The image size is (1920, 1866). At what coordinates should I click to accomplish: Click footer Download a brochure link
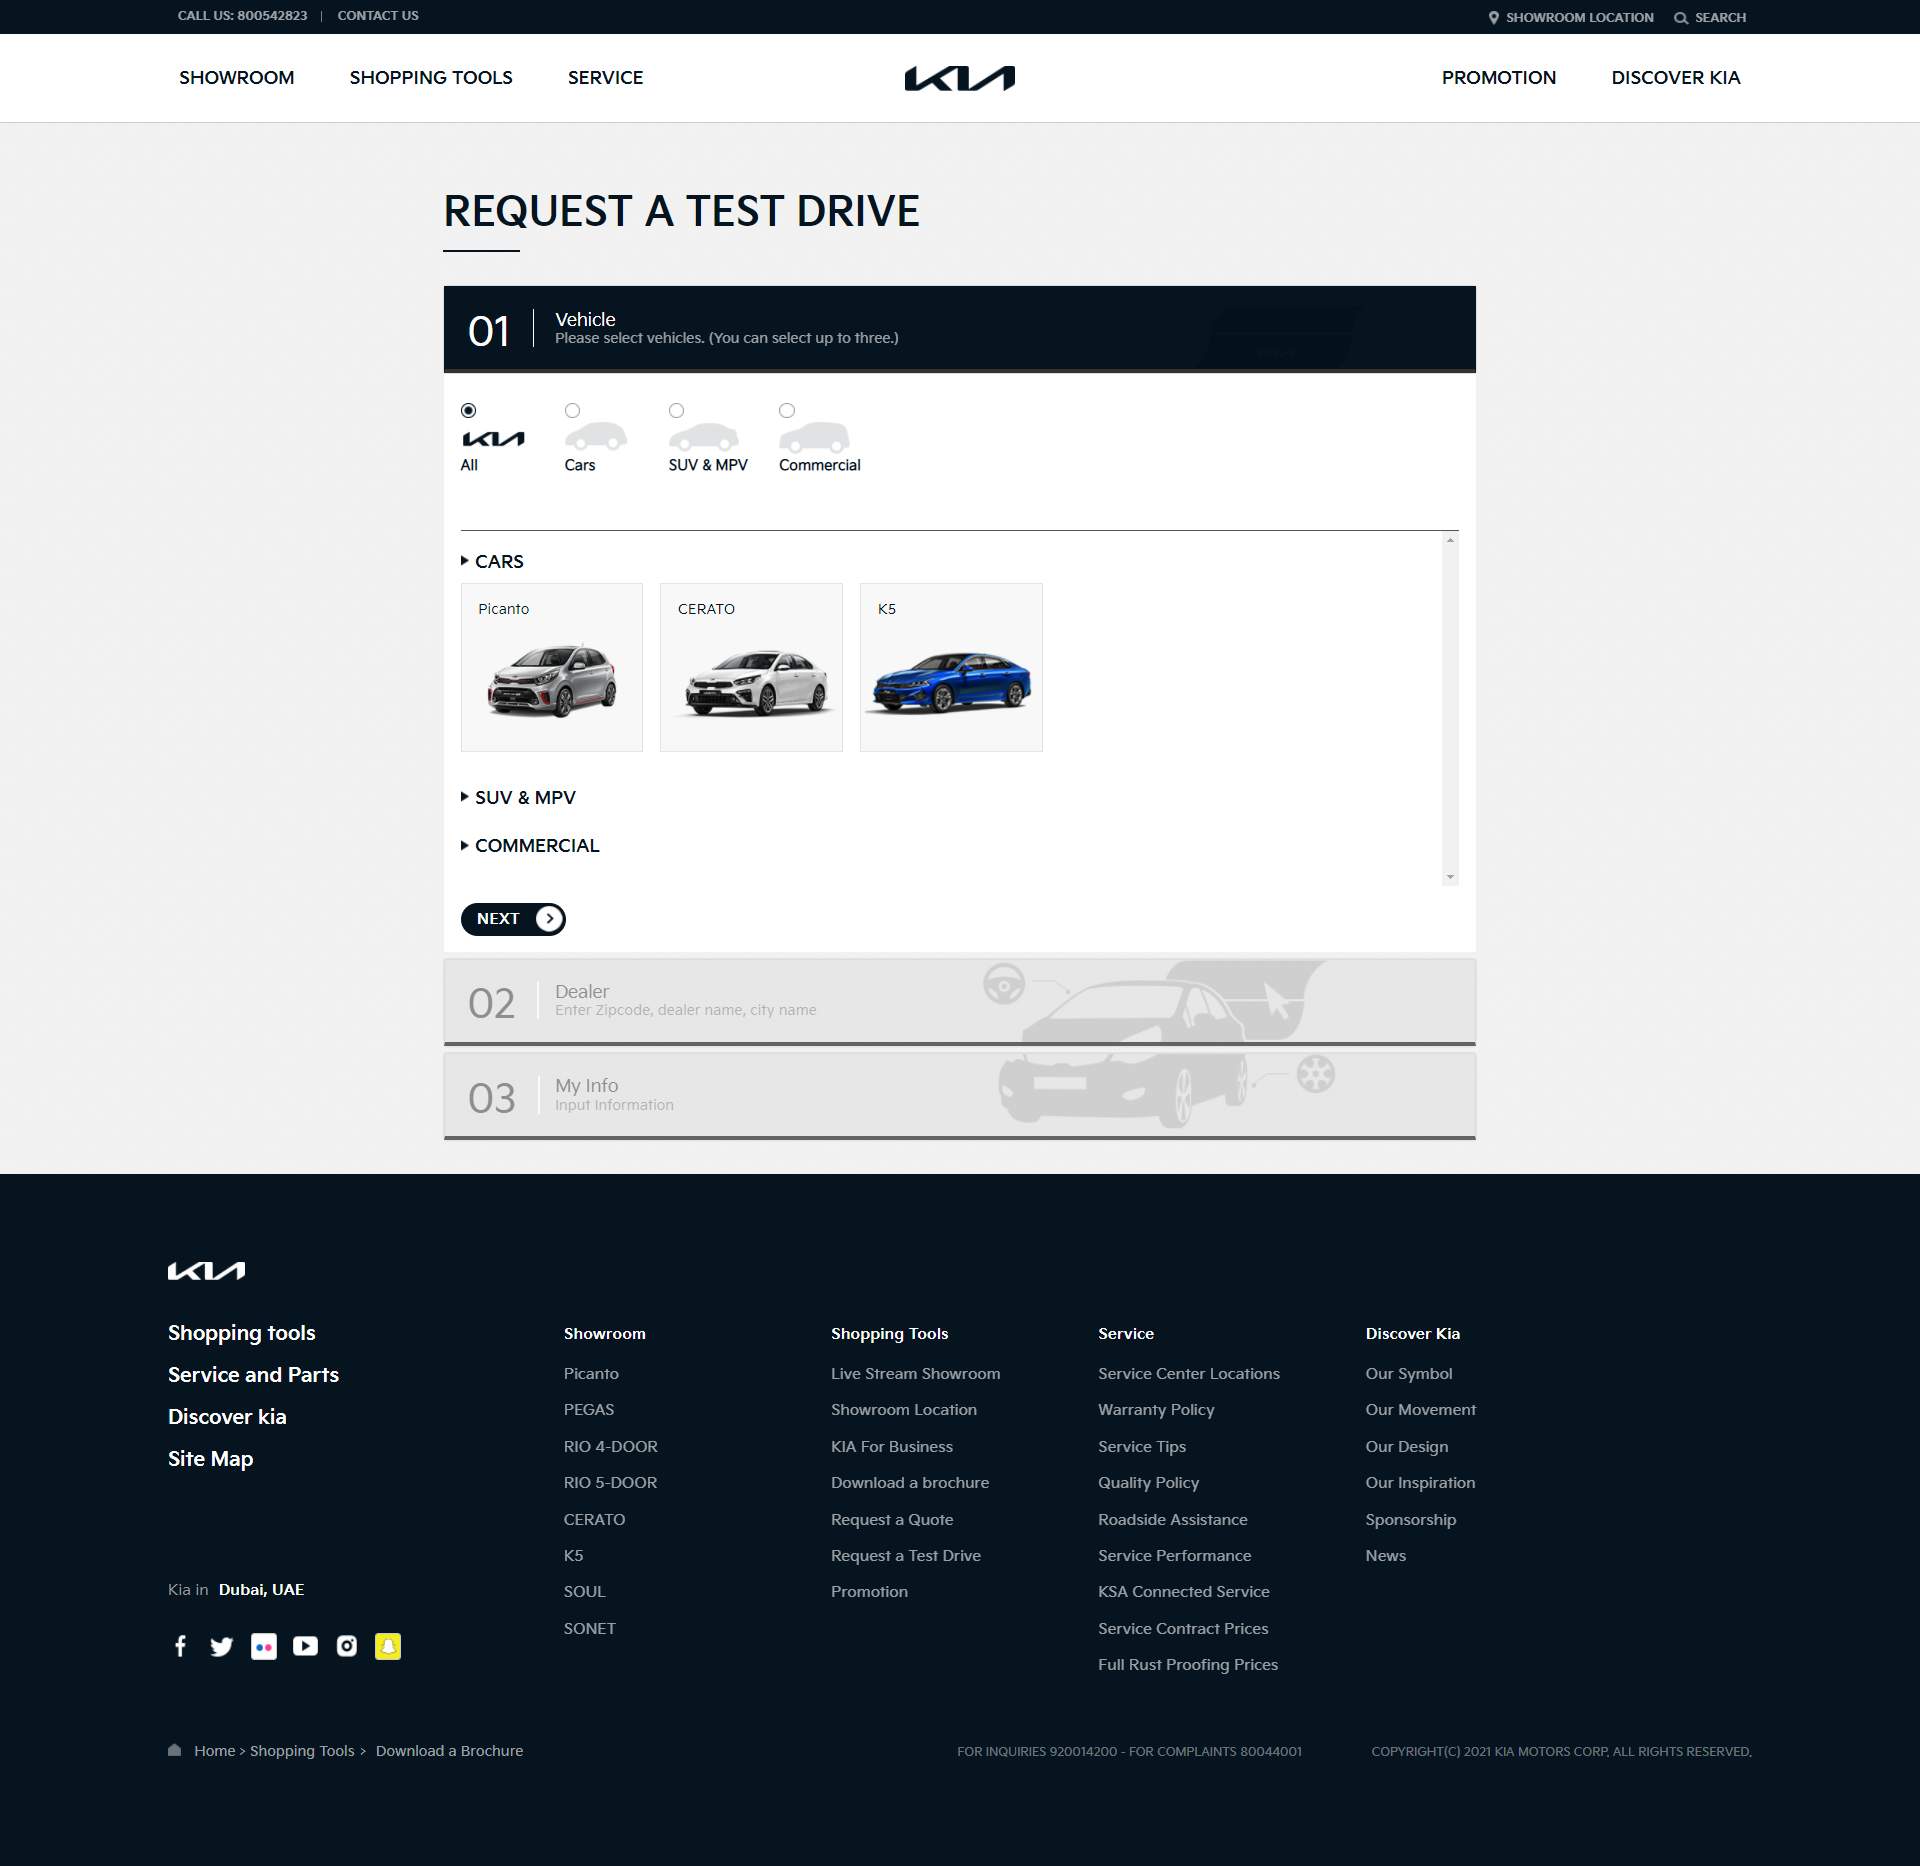[x=909, y=1482]
